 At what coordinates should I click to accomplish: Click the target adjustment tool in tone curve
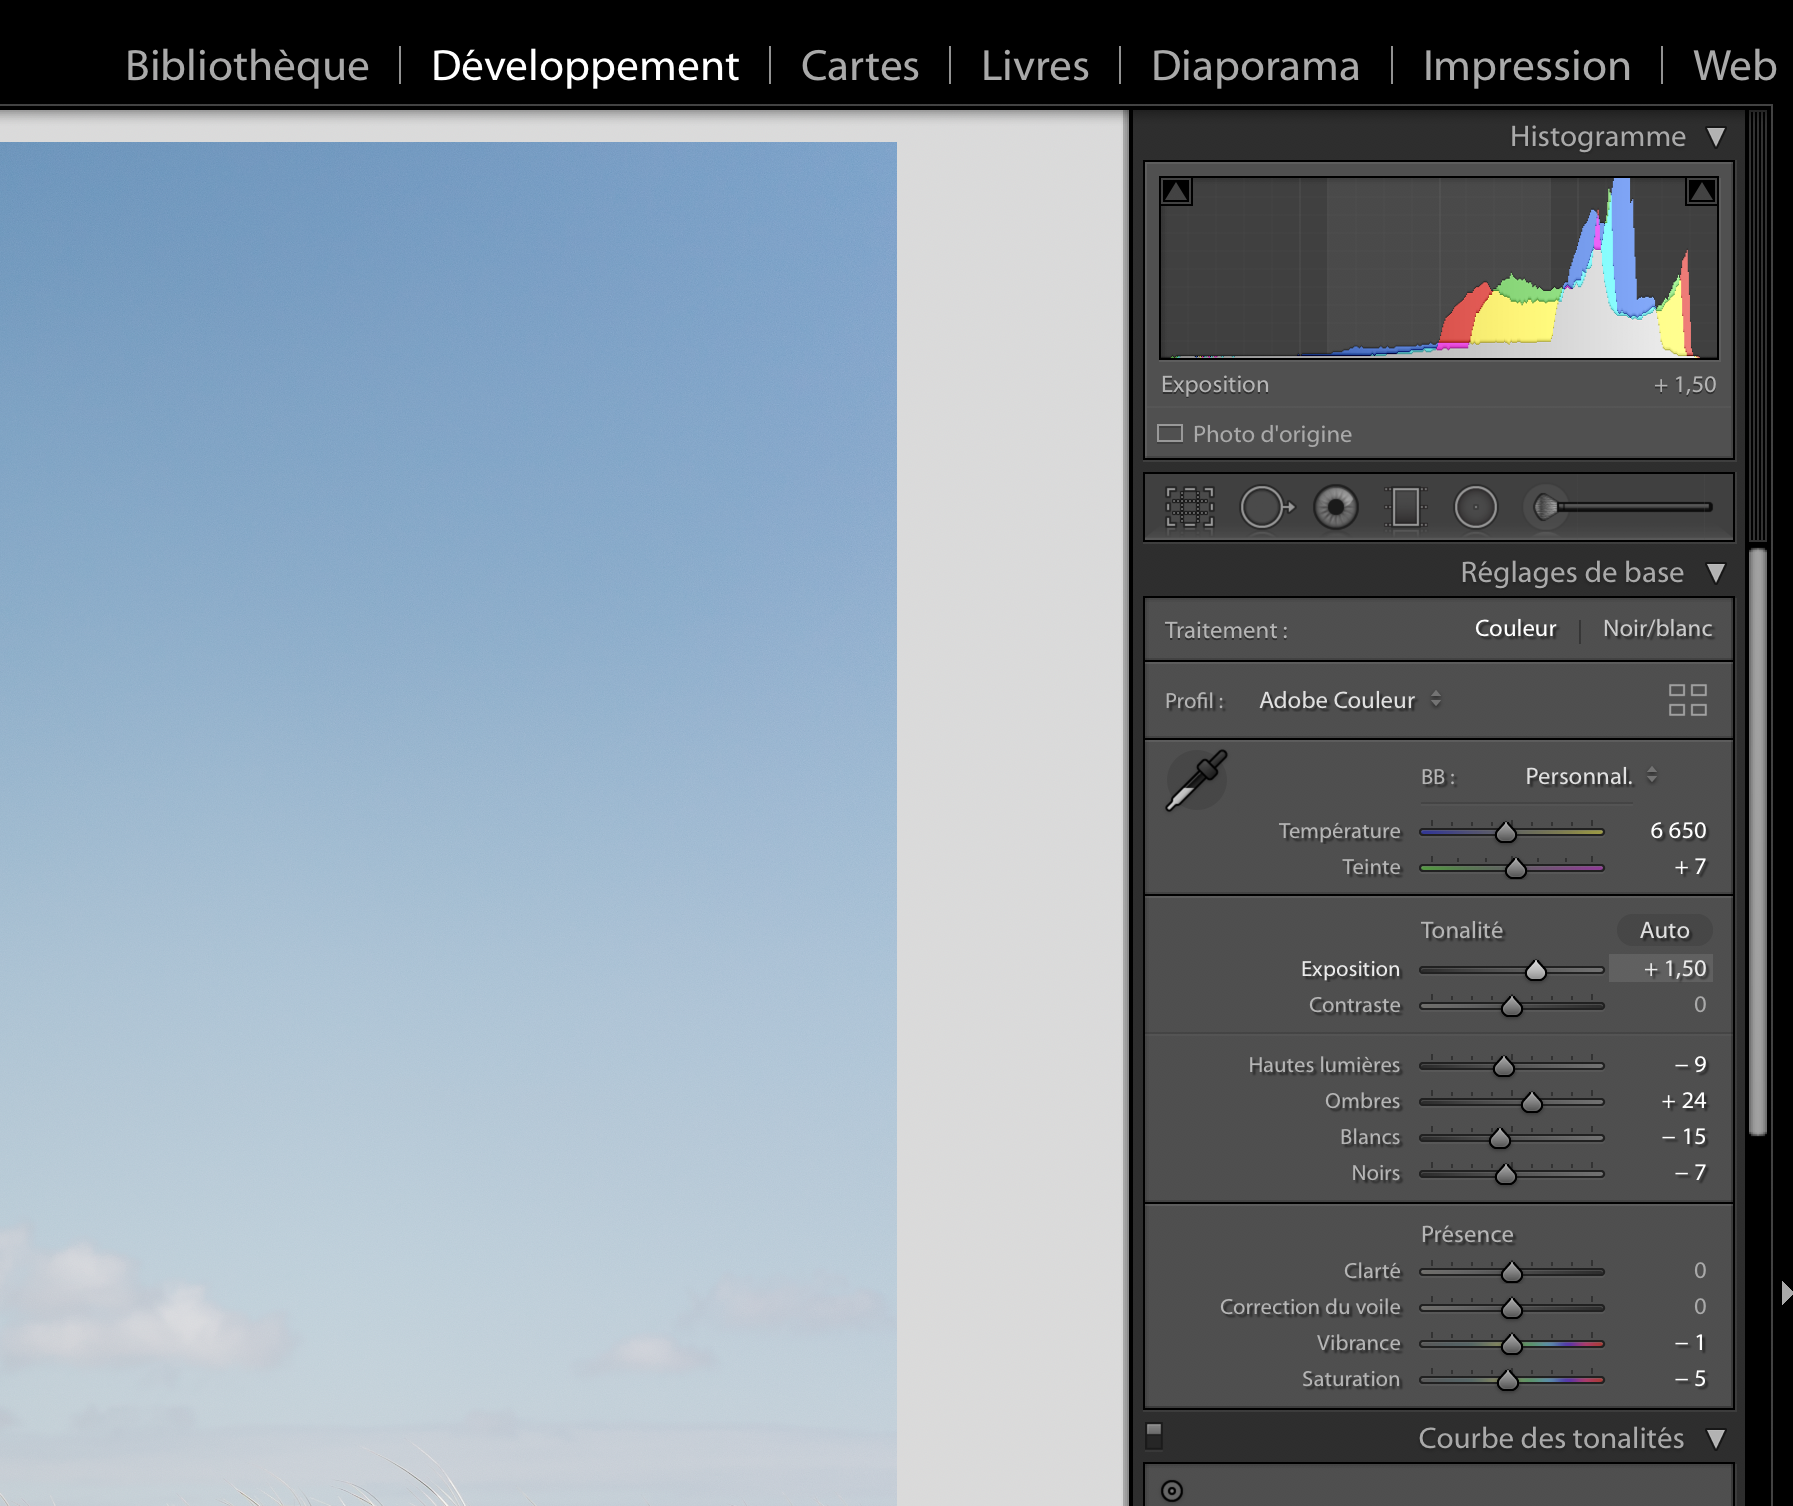(x=1172, y=1491)
